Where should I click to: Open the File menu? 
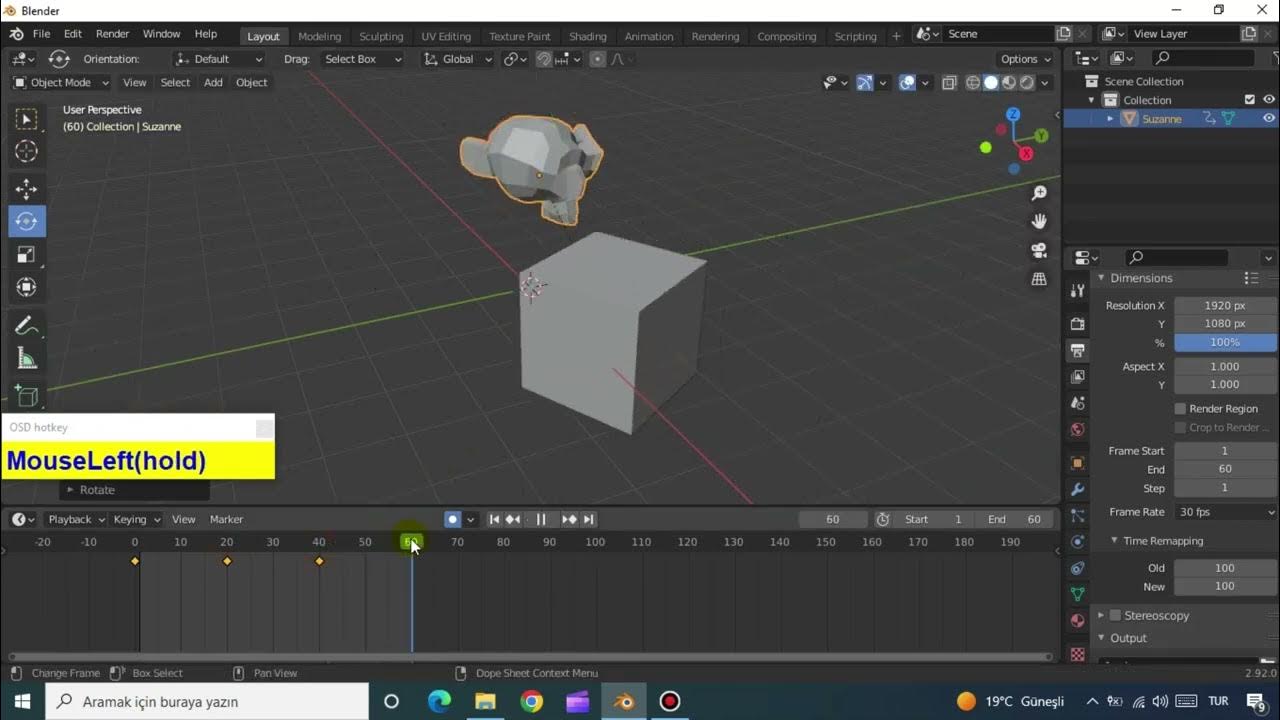[x=41, y=34]
